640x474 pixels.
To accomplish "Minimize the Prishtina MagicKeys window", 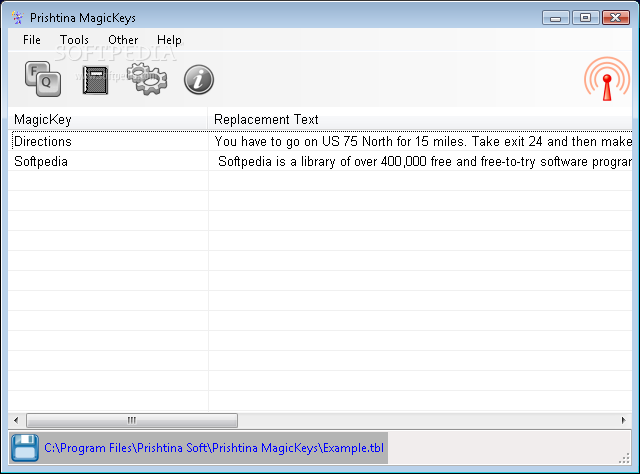I will point(556,18).
